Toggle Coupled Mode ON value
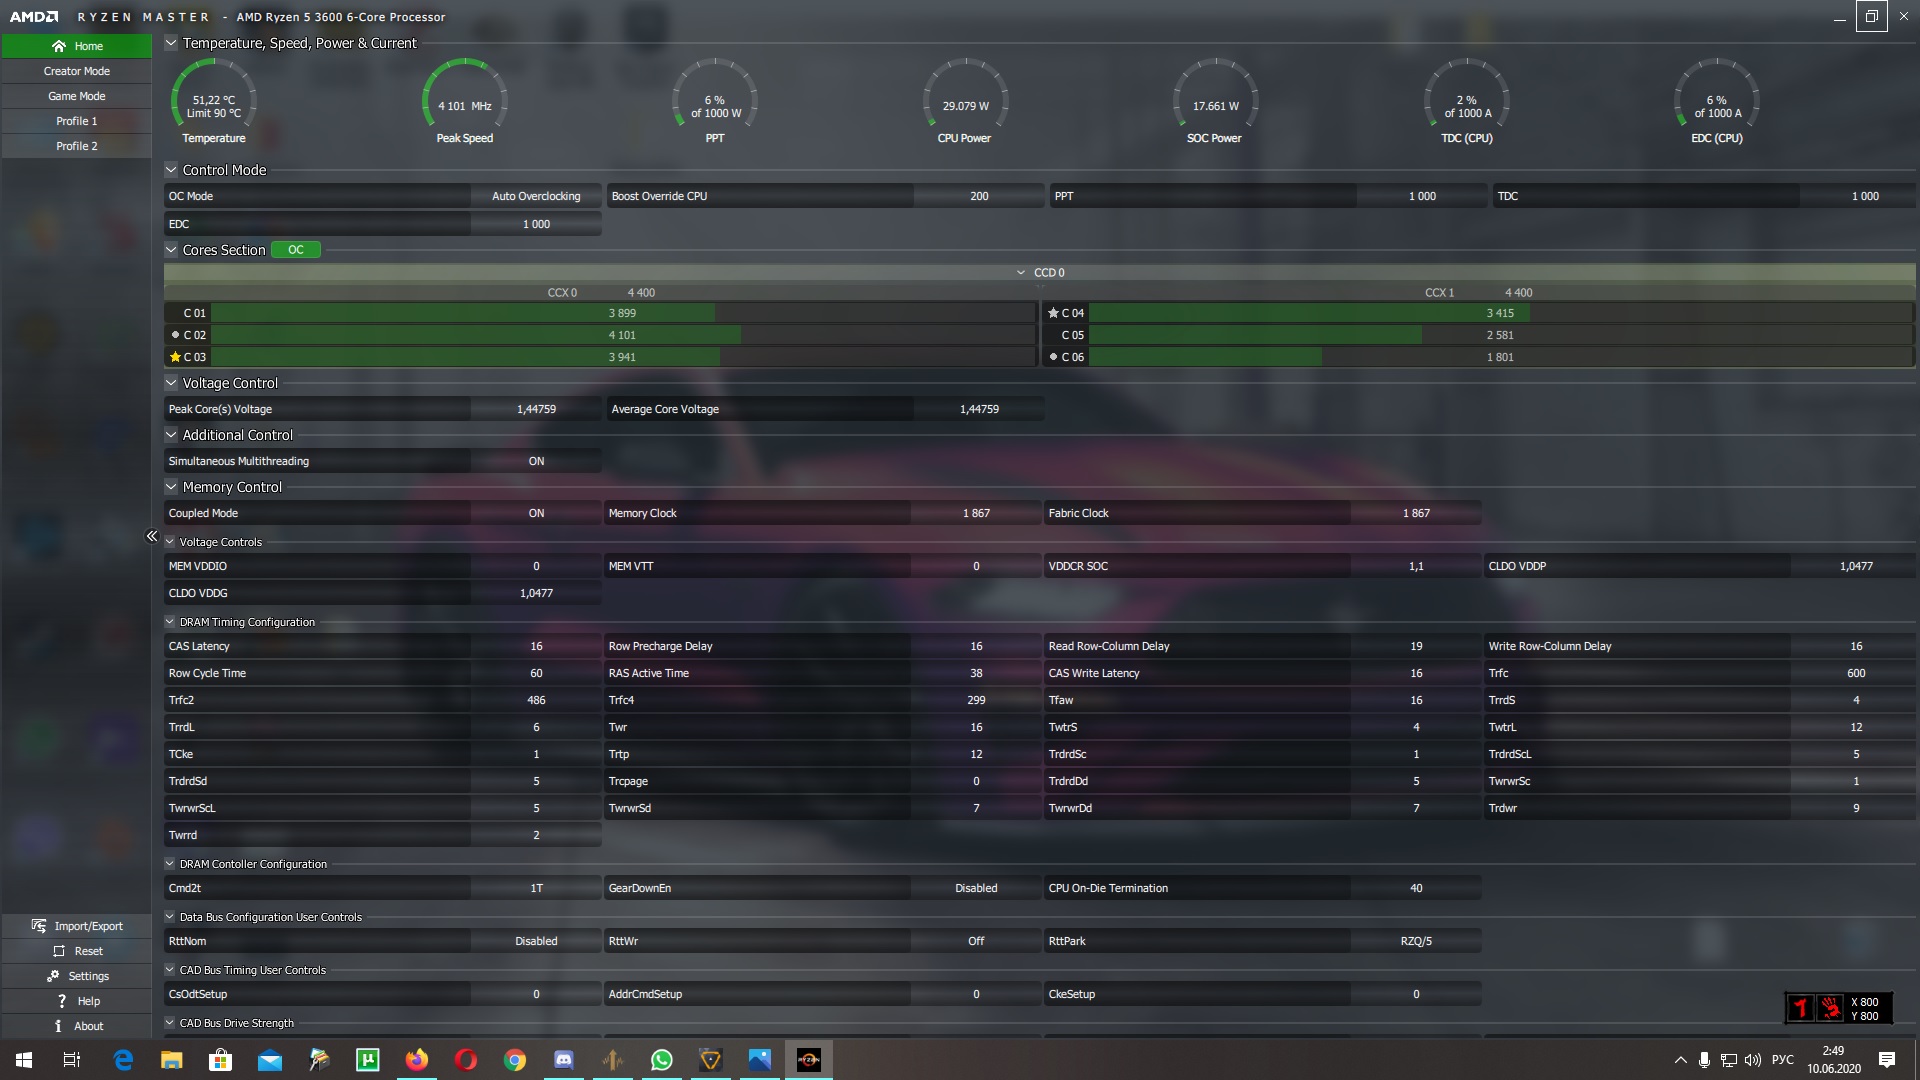The image size is (1920, 1080). coord(536,513)
